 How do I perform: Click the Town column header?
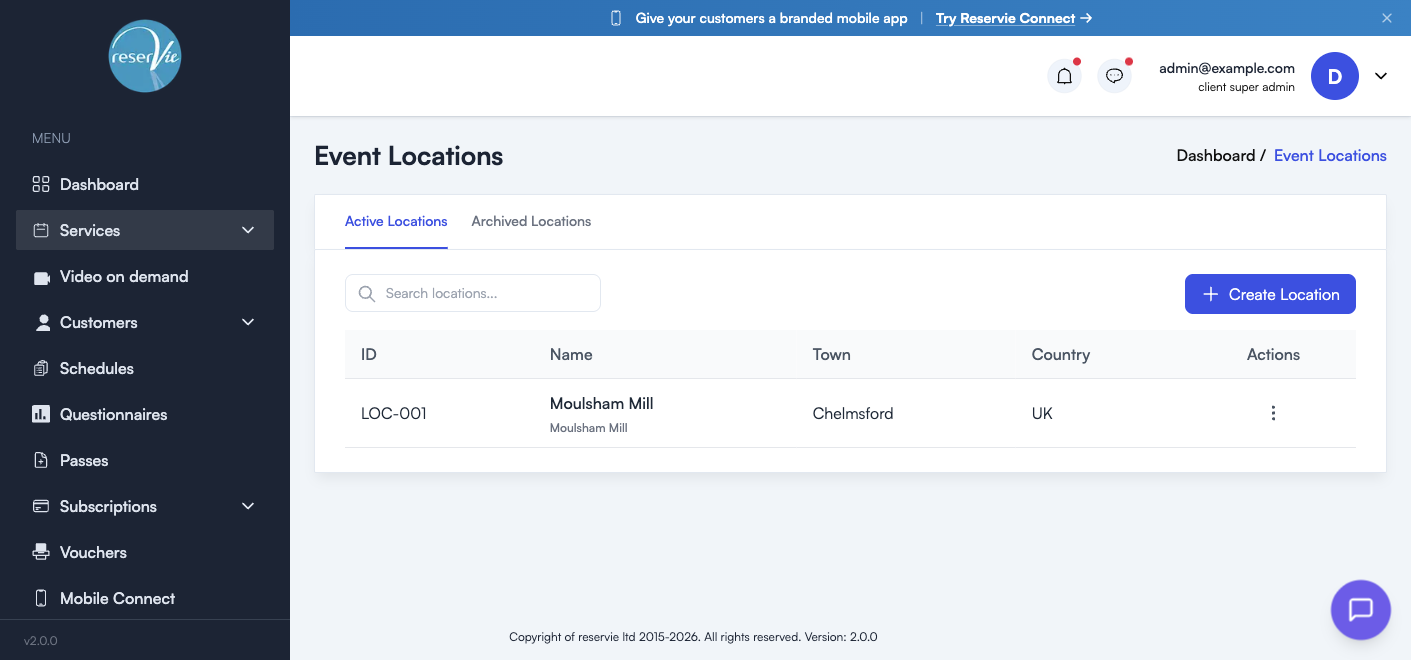[832, 354]
